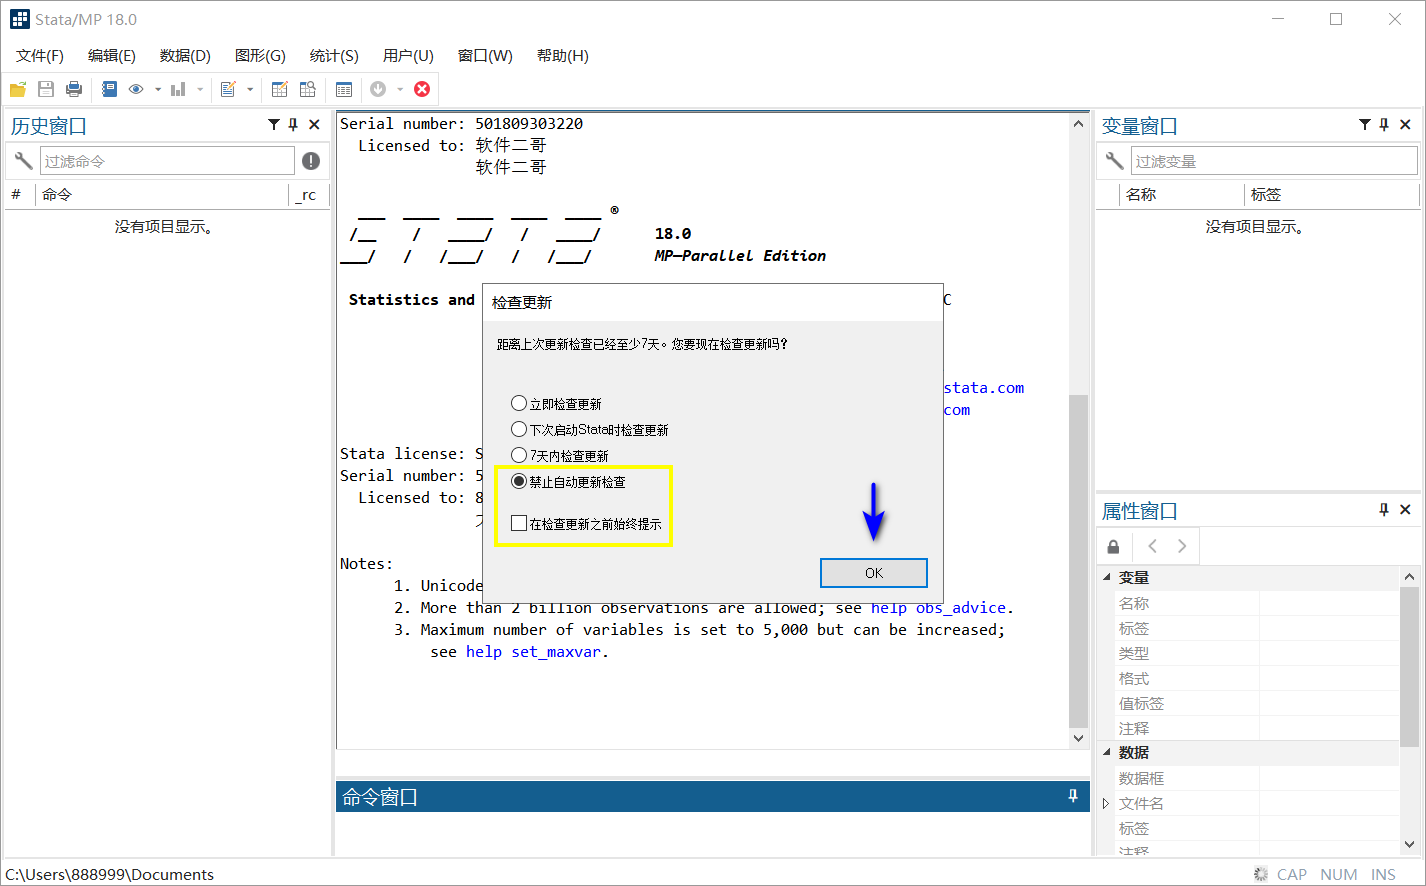This screenshot has width=1426, height=886.
Task: Pin the History window panel
Action: 293,124
